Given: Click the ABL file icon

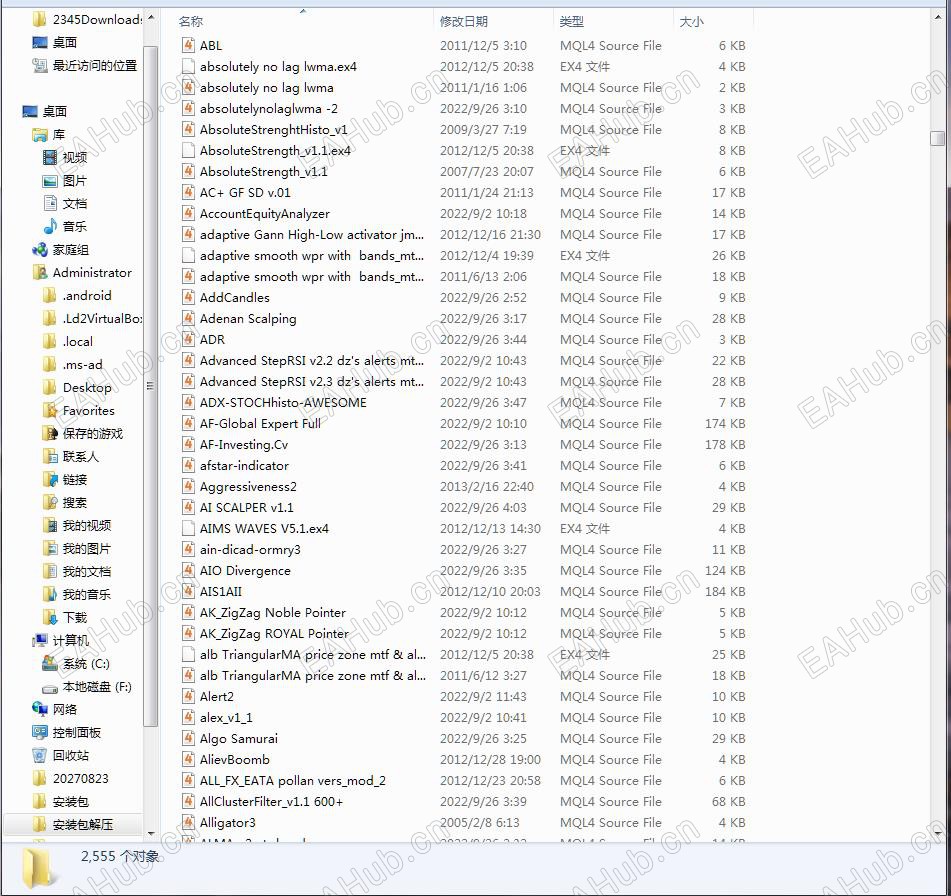Looking at the screenshot, I should coord(188,45).
